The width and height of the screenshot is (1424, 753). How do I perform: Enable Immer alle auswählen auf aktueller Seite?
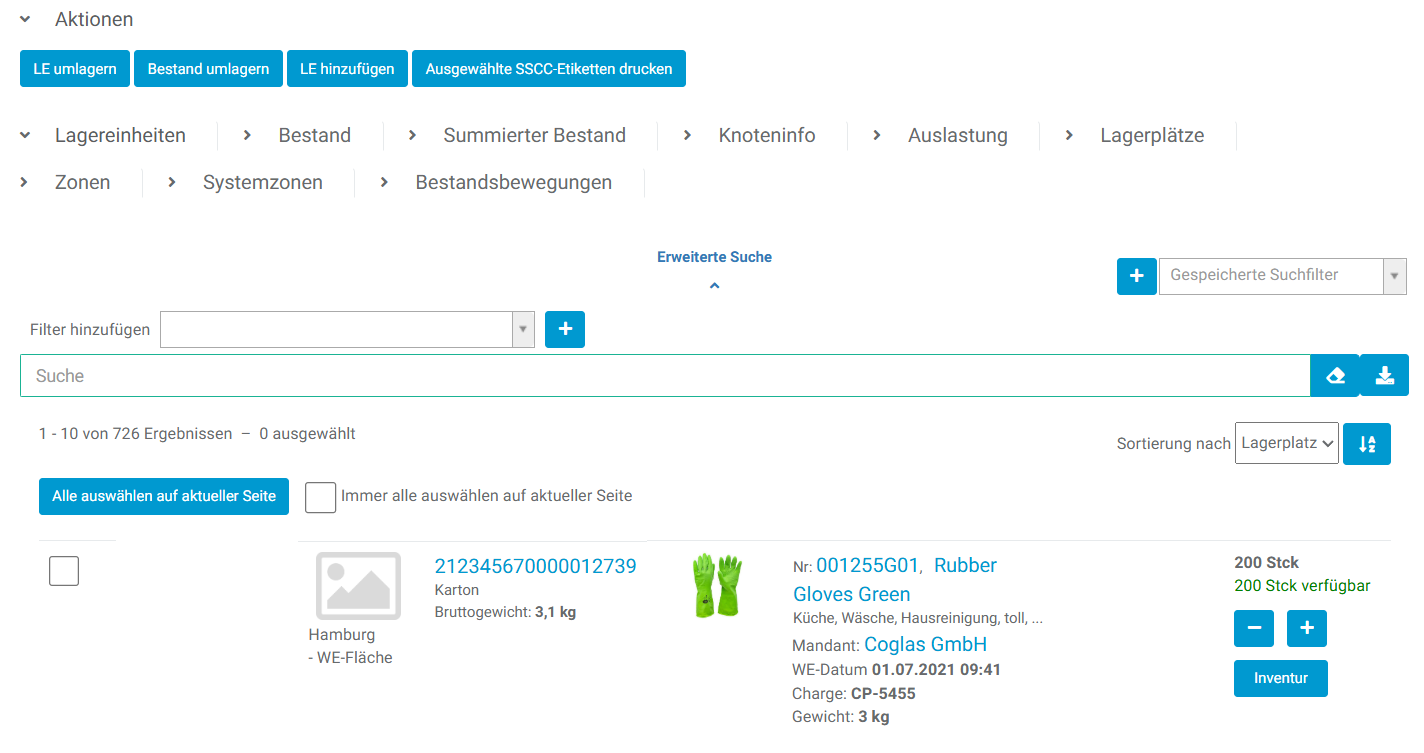coord(320,496)
